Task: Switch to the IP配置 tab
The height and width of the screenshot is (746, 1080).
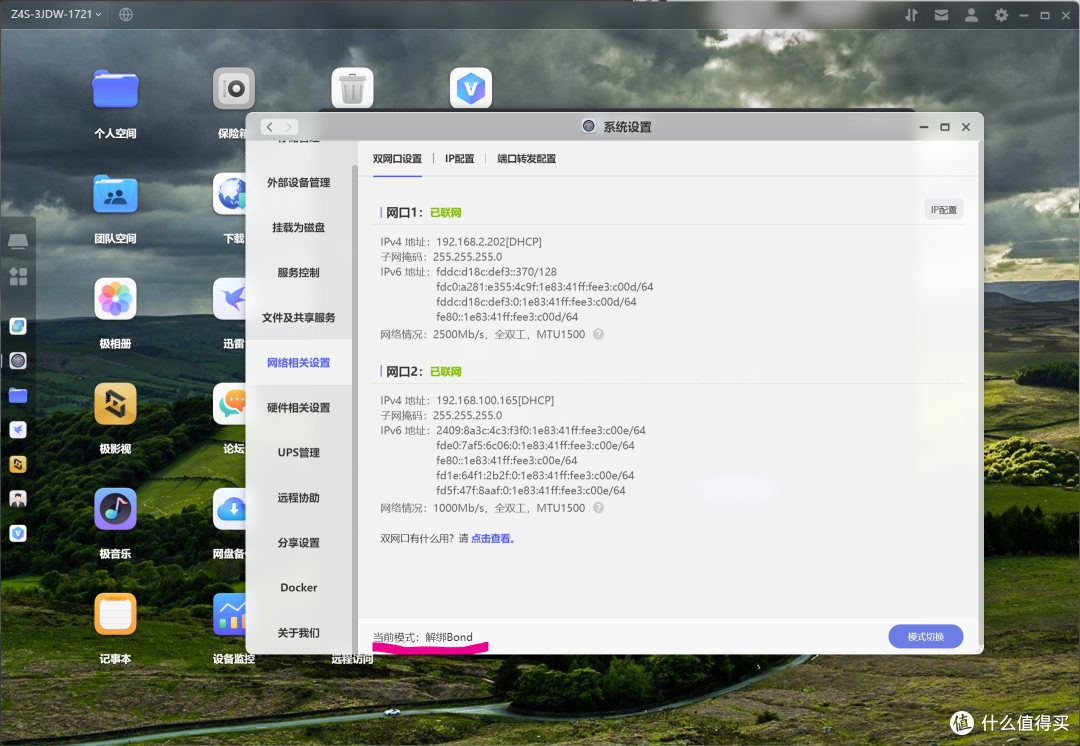Action: (x=459, y=158)
